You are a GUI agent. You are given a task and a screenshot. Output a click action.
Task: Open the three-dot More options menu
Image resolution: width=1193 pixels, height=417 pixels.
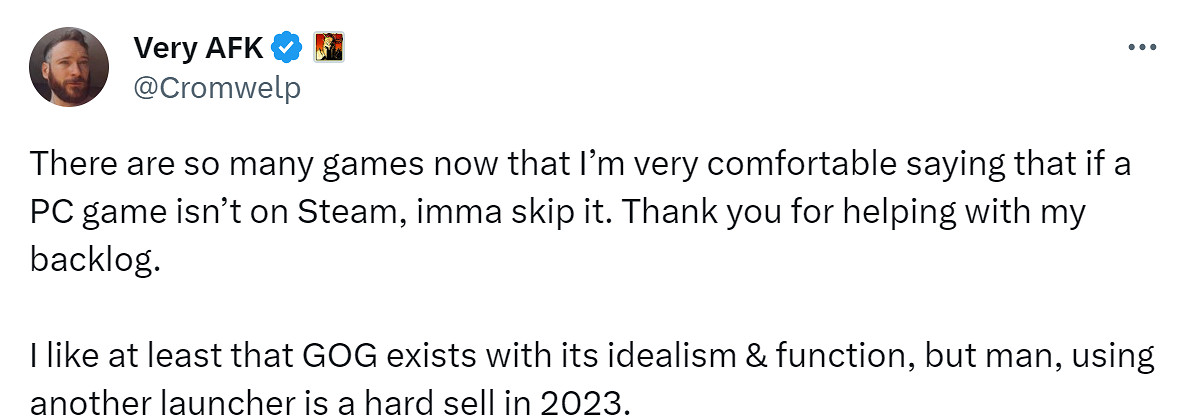tap(1141, 47)
